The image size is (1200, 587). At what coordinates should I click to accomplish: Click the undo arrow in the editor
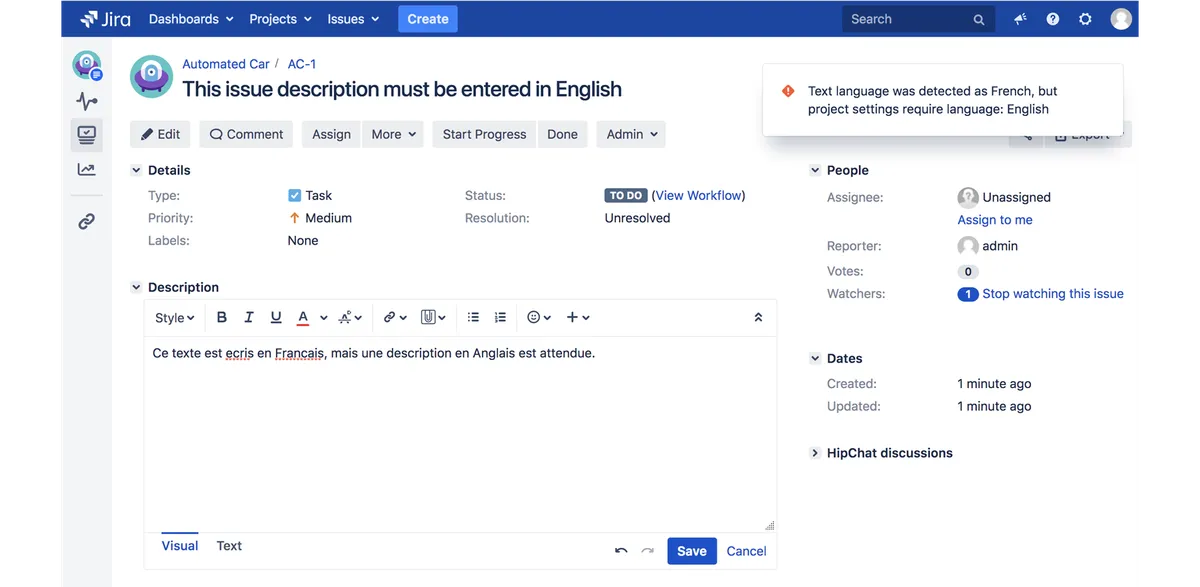point(621,551)
